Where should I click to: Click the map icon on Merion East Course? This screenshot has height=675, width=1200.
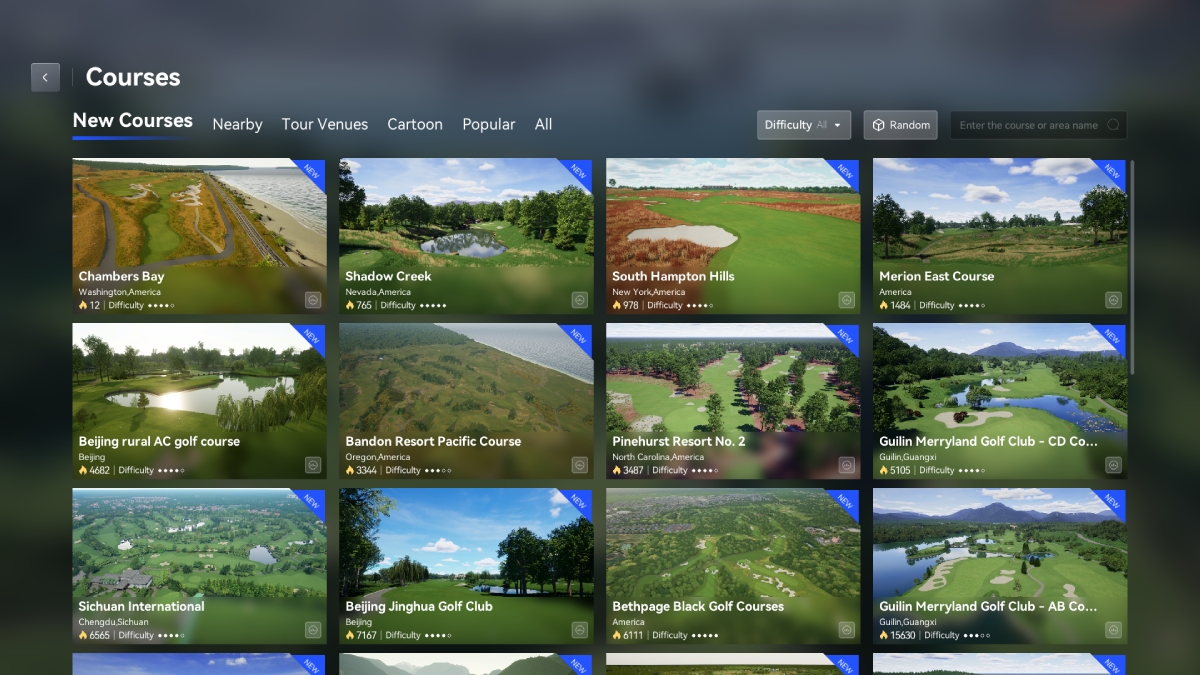click(1113, 299)
